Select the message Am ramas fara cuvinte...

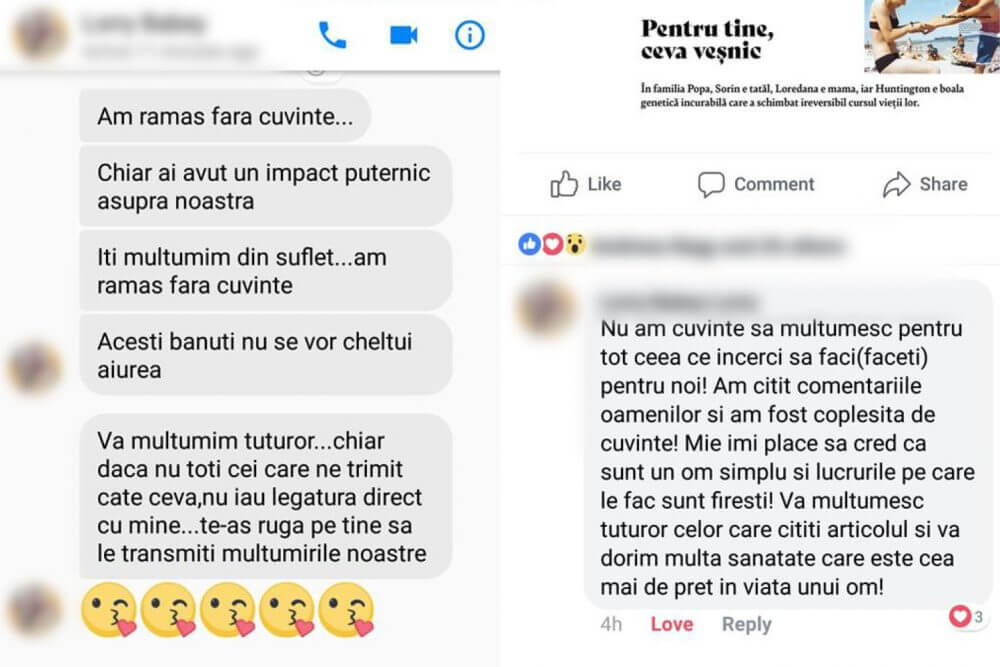(224, 116)
